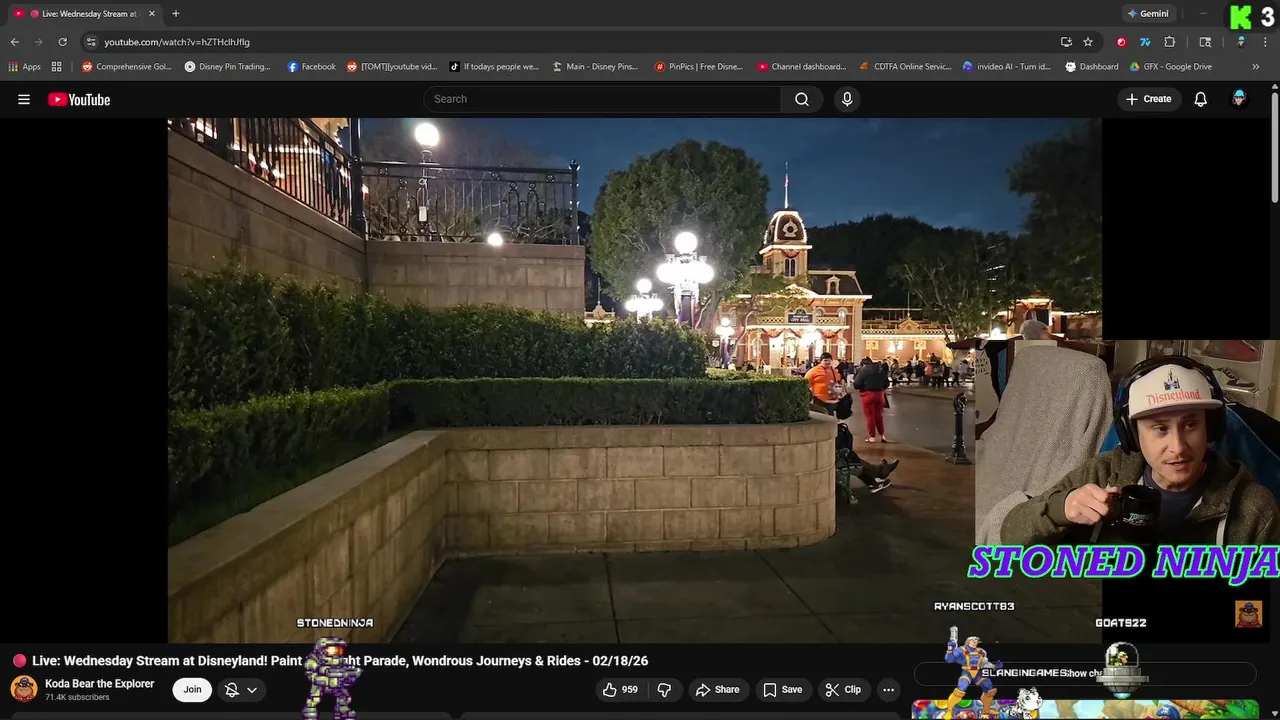Open the browser extensions puzzle icon
The height and width of the screenshot is (720, 1280).
[x=1170, y=42]
